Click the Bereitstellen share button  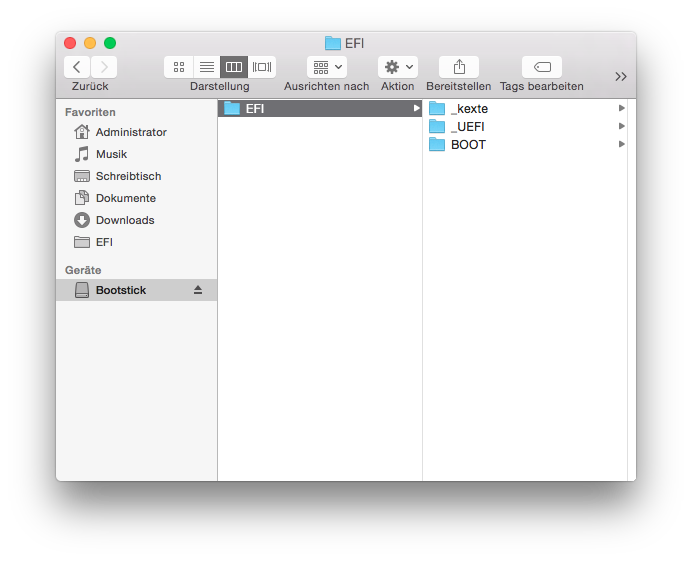[x=459, y=67]
